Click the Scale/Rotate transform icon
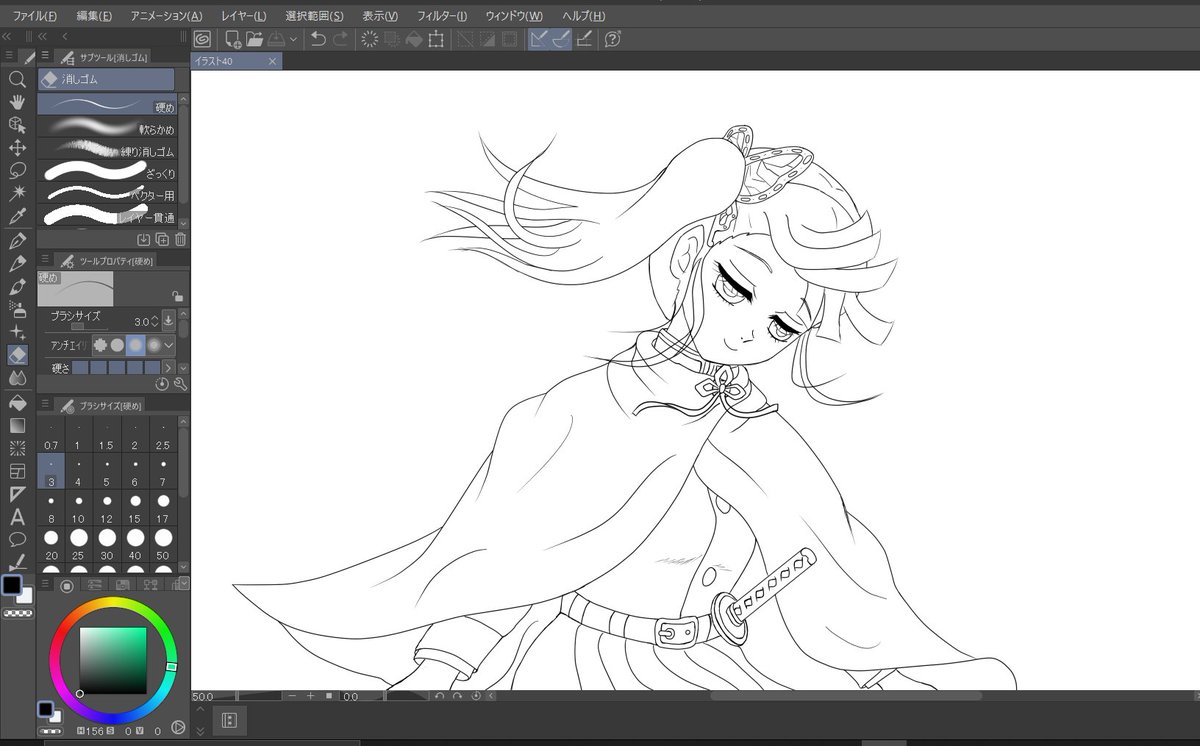Screen dimensions: 1200x746 click(x=436, y=39)
